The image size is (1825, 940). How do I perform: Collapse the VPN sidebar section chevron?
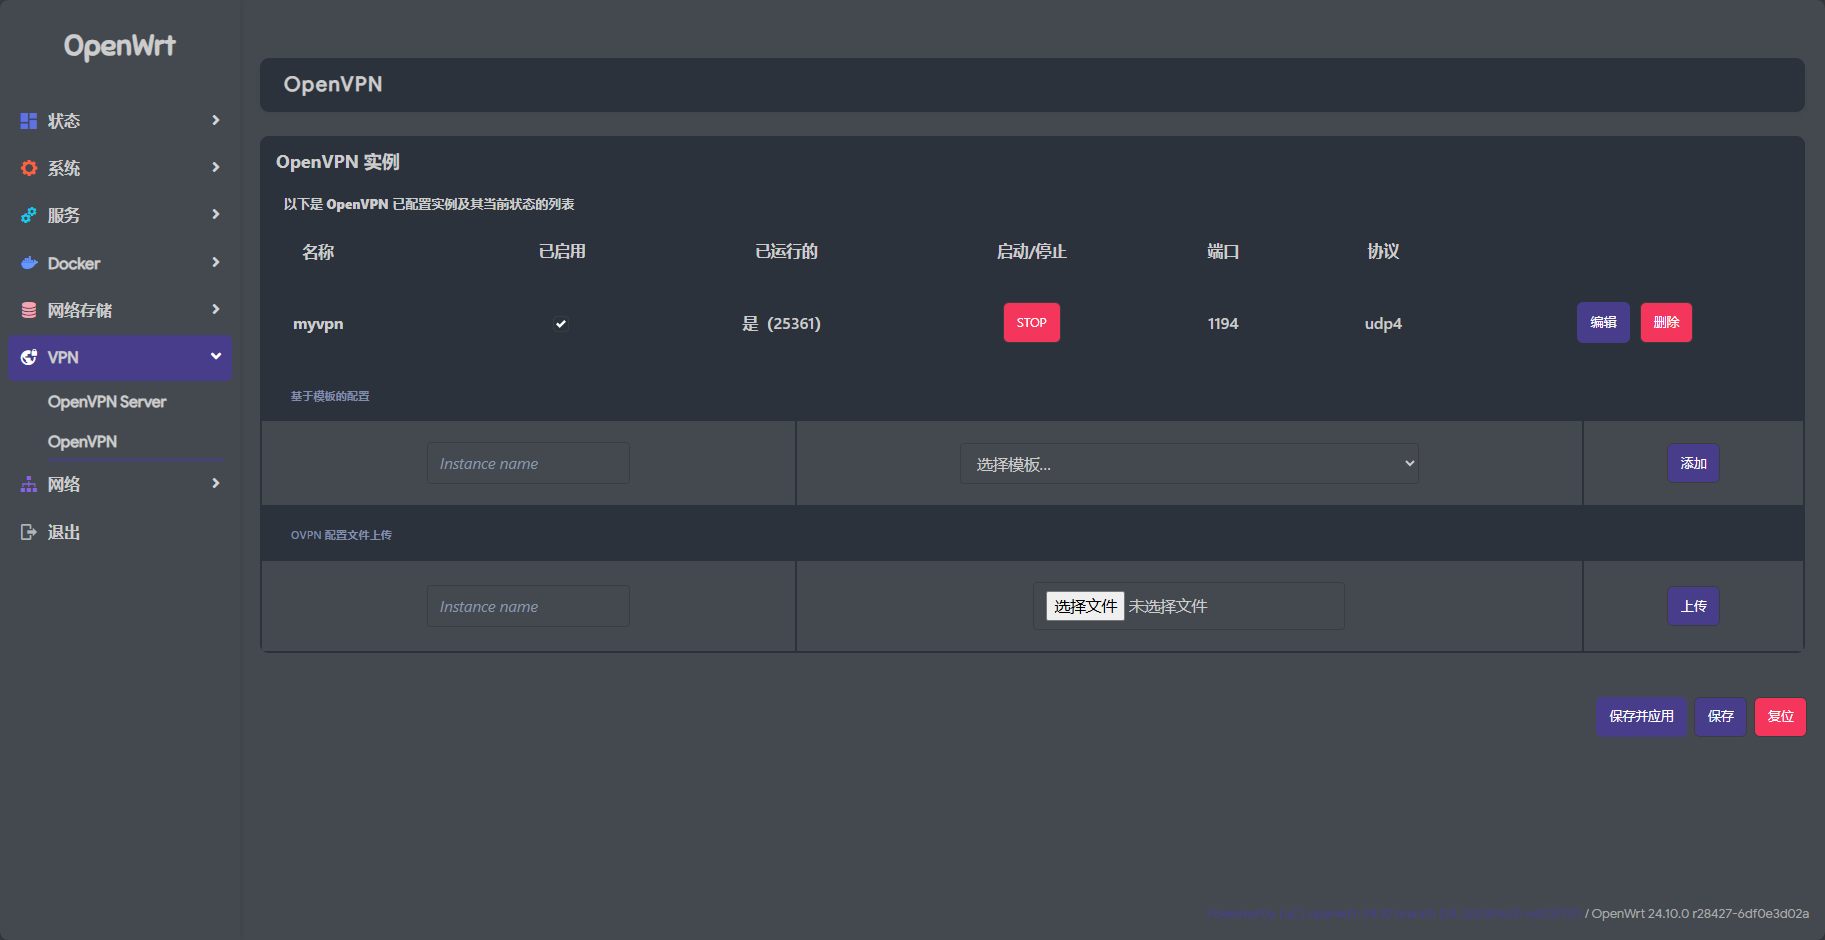pyautogui.click(x=216, y=356)
